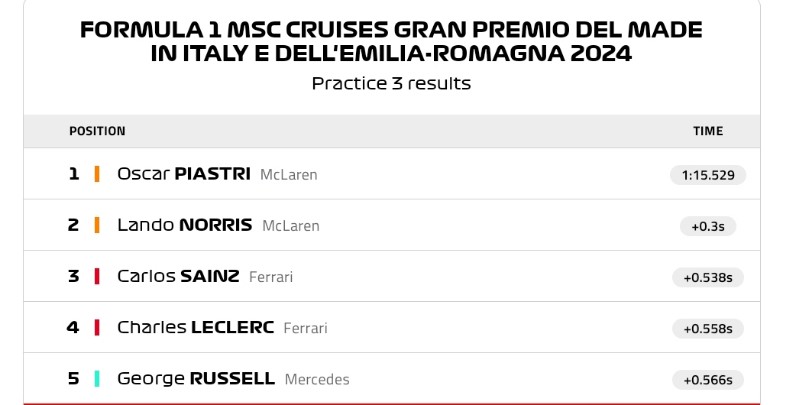Click the POSITION column header
The width and height of the screenshot is (799, 405).
pos(97,131)
